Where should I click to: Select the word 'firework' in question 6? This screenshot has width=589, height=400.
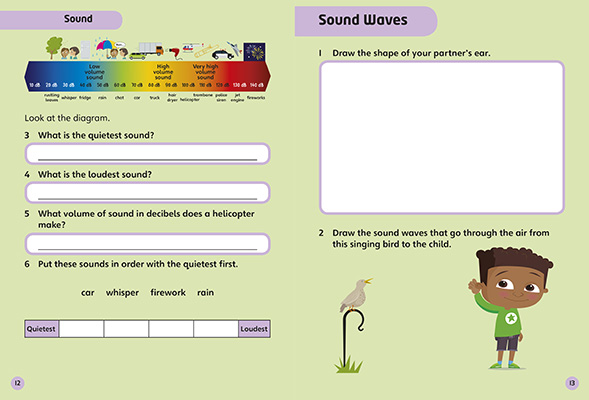[x=168, y=292]
